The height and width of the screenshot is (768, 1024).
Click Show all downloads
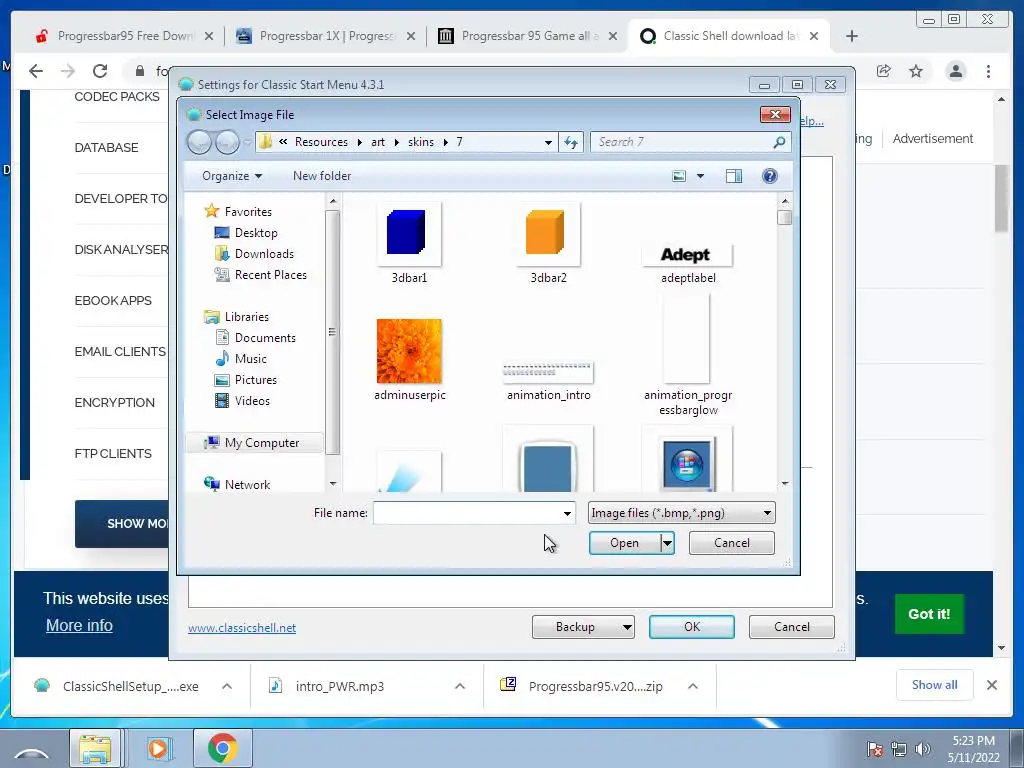click(x=935, y=684)
